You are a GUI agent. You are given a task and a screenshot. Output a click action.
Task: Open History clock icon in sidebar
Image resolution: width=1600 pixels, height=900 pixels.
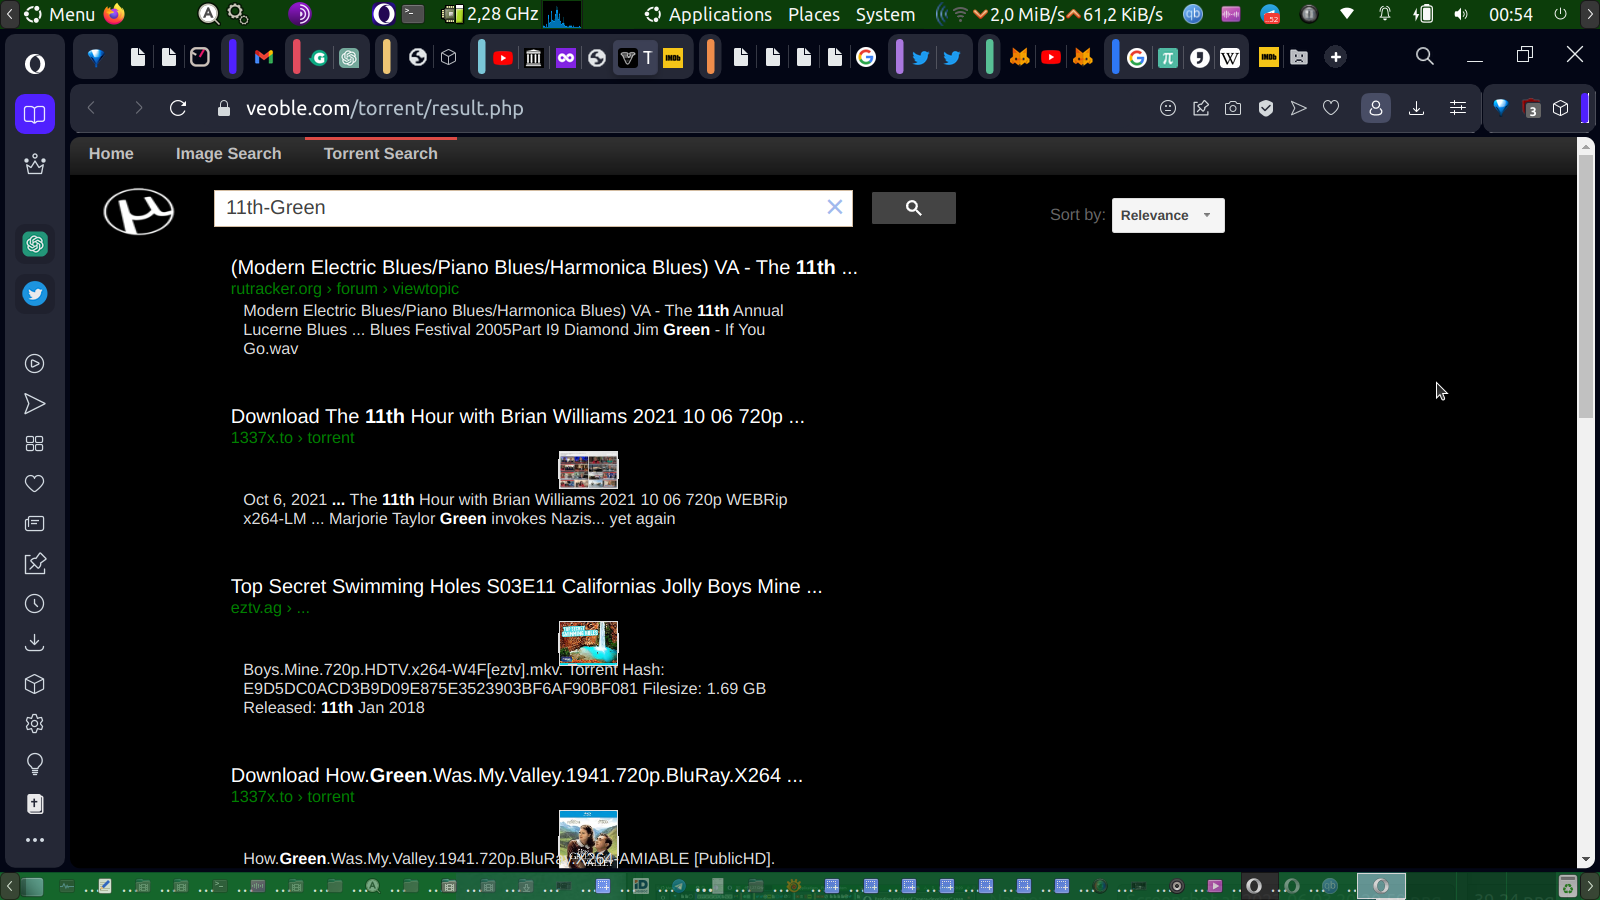[x=35, y=604]
